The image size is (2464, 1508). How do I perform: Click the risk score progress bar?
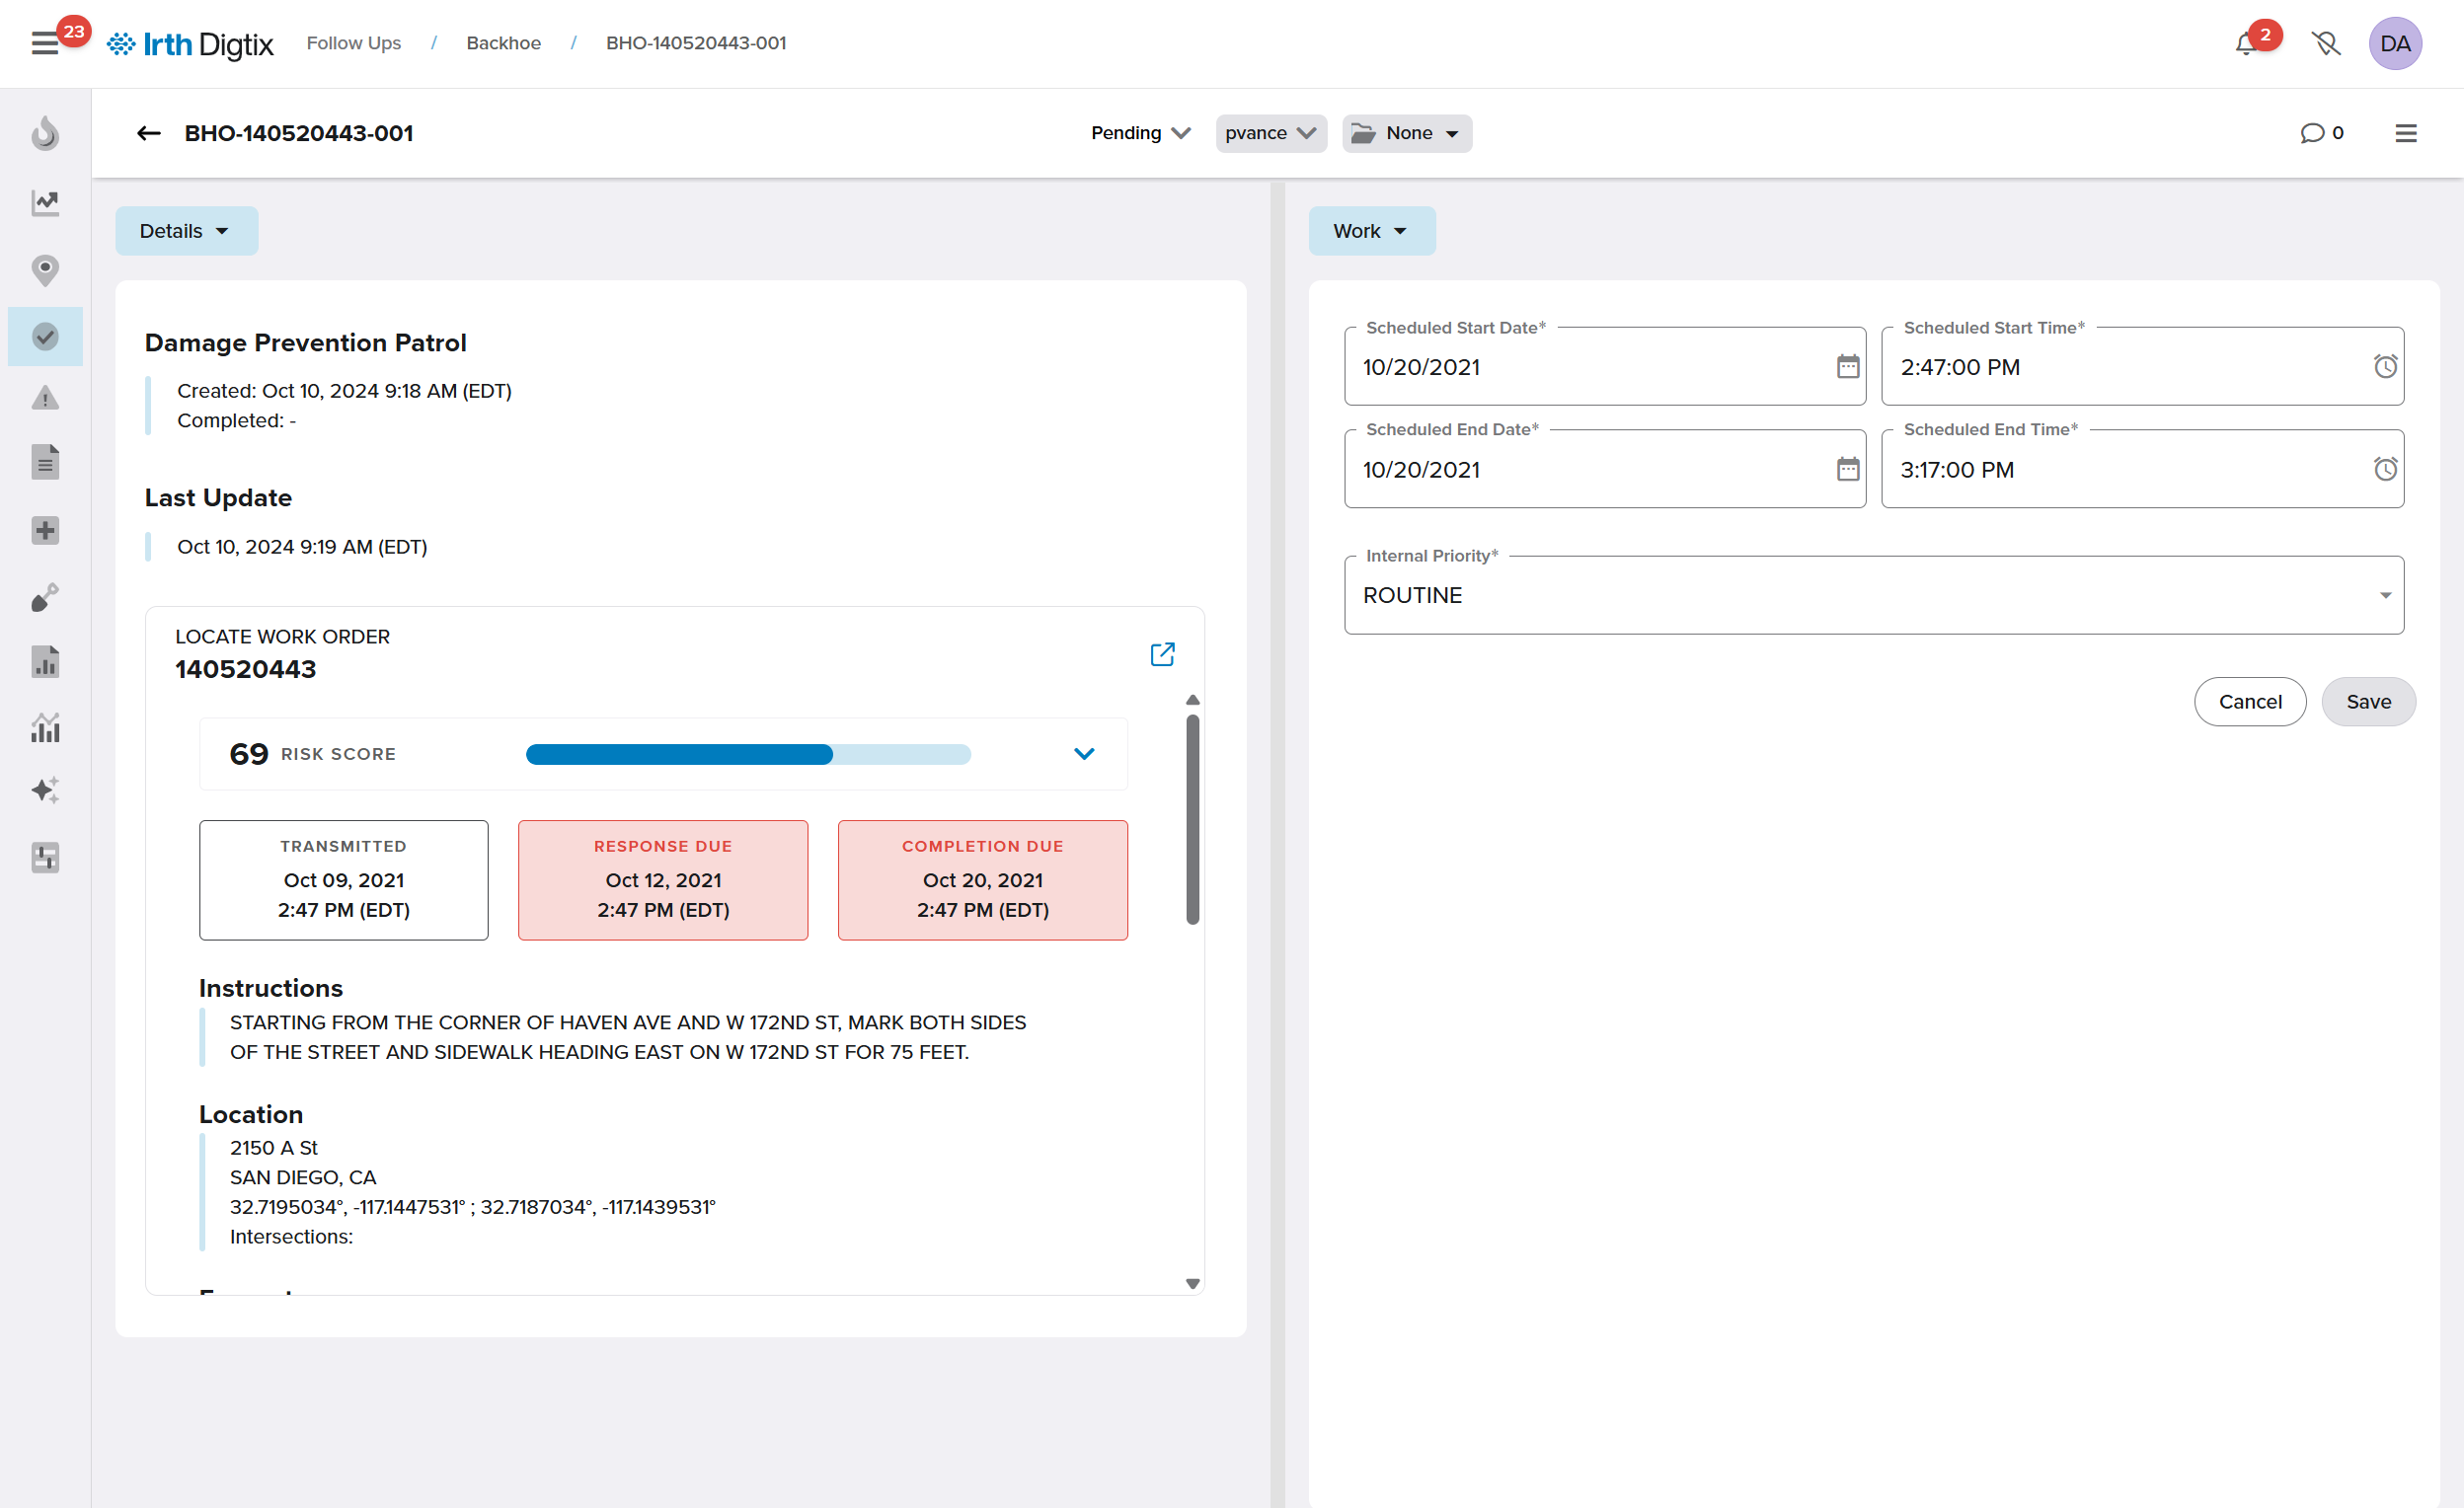point(748,754)
